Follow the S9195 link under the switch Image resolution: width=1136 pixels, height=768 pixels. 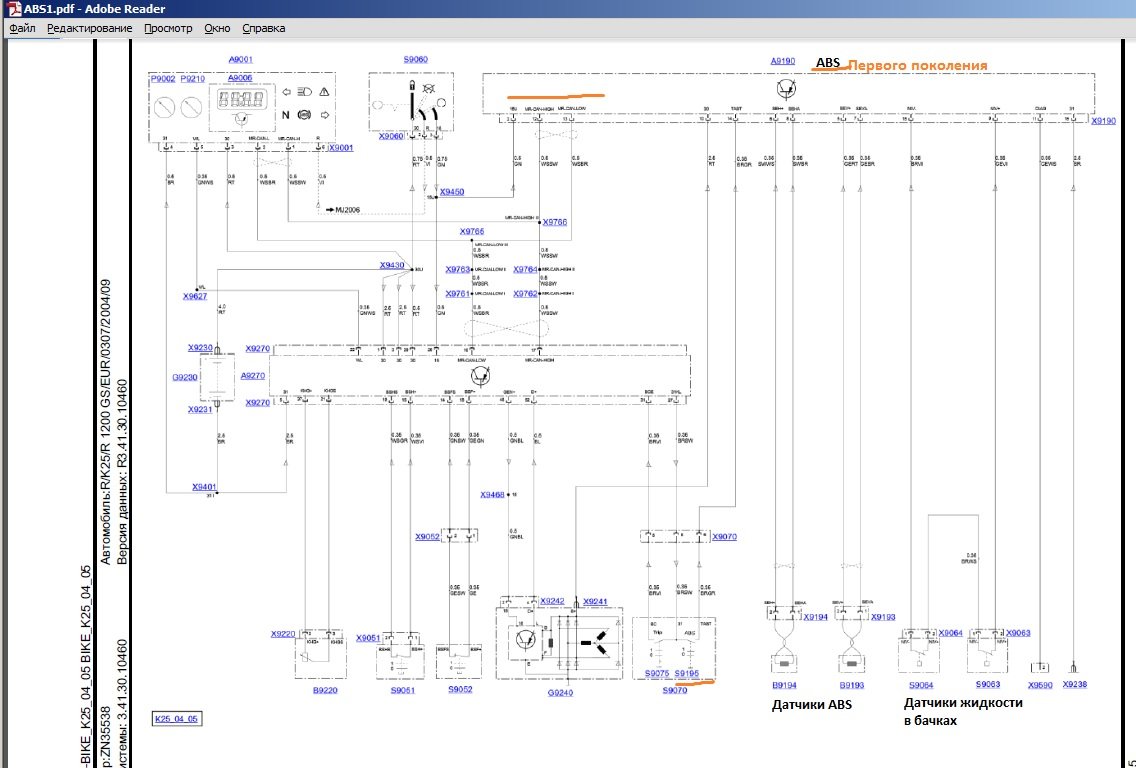coord(687,674)
